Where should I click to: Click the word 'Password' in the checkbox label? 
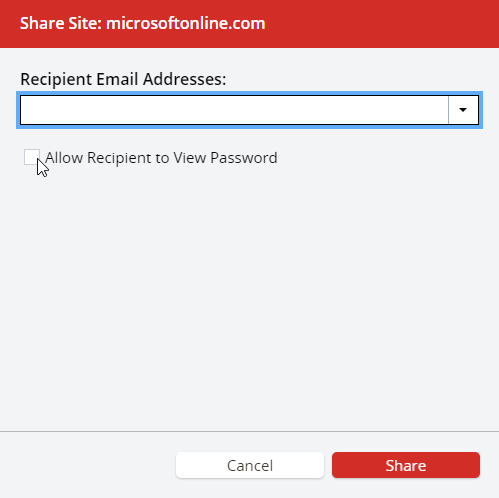(x=244, y=158)
